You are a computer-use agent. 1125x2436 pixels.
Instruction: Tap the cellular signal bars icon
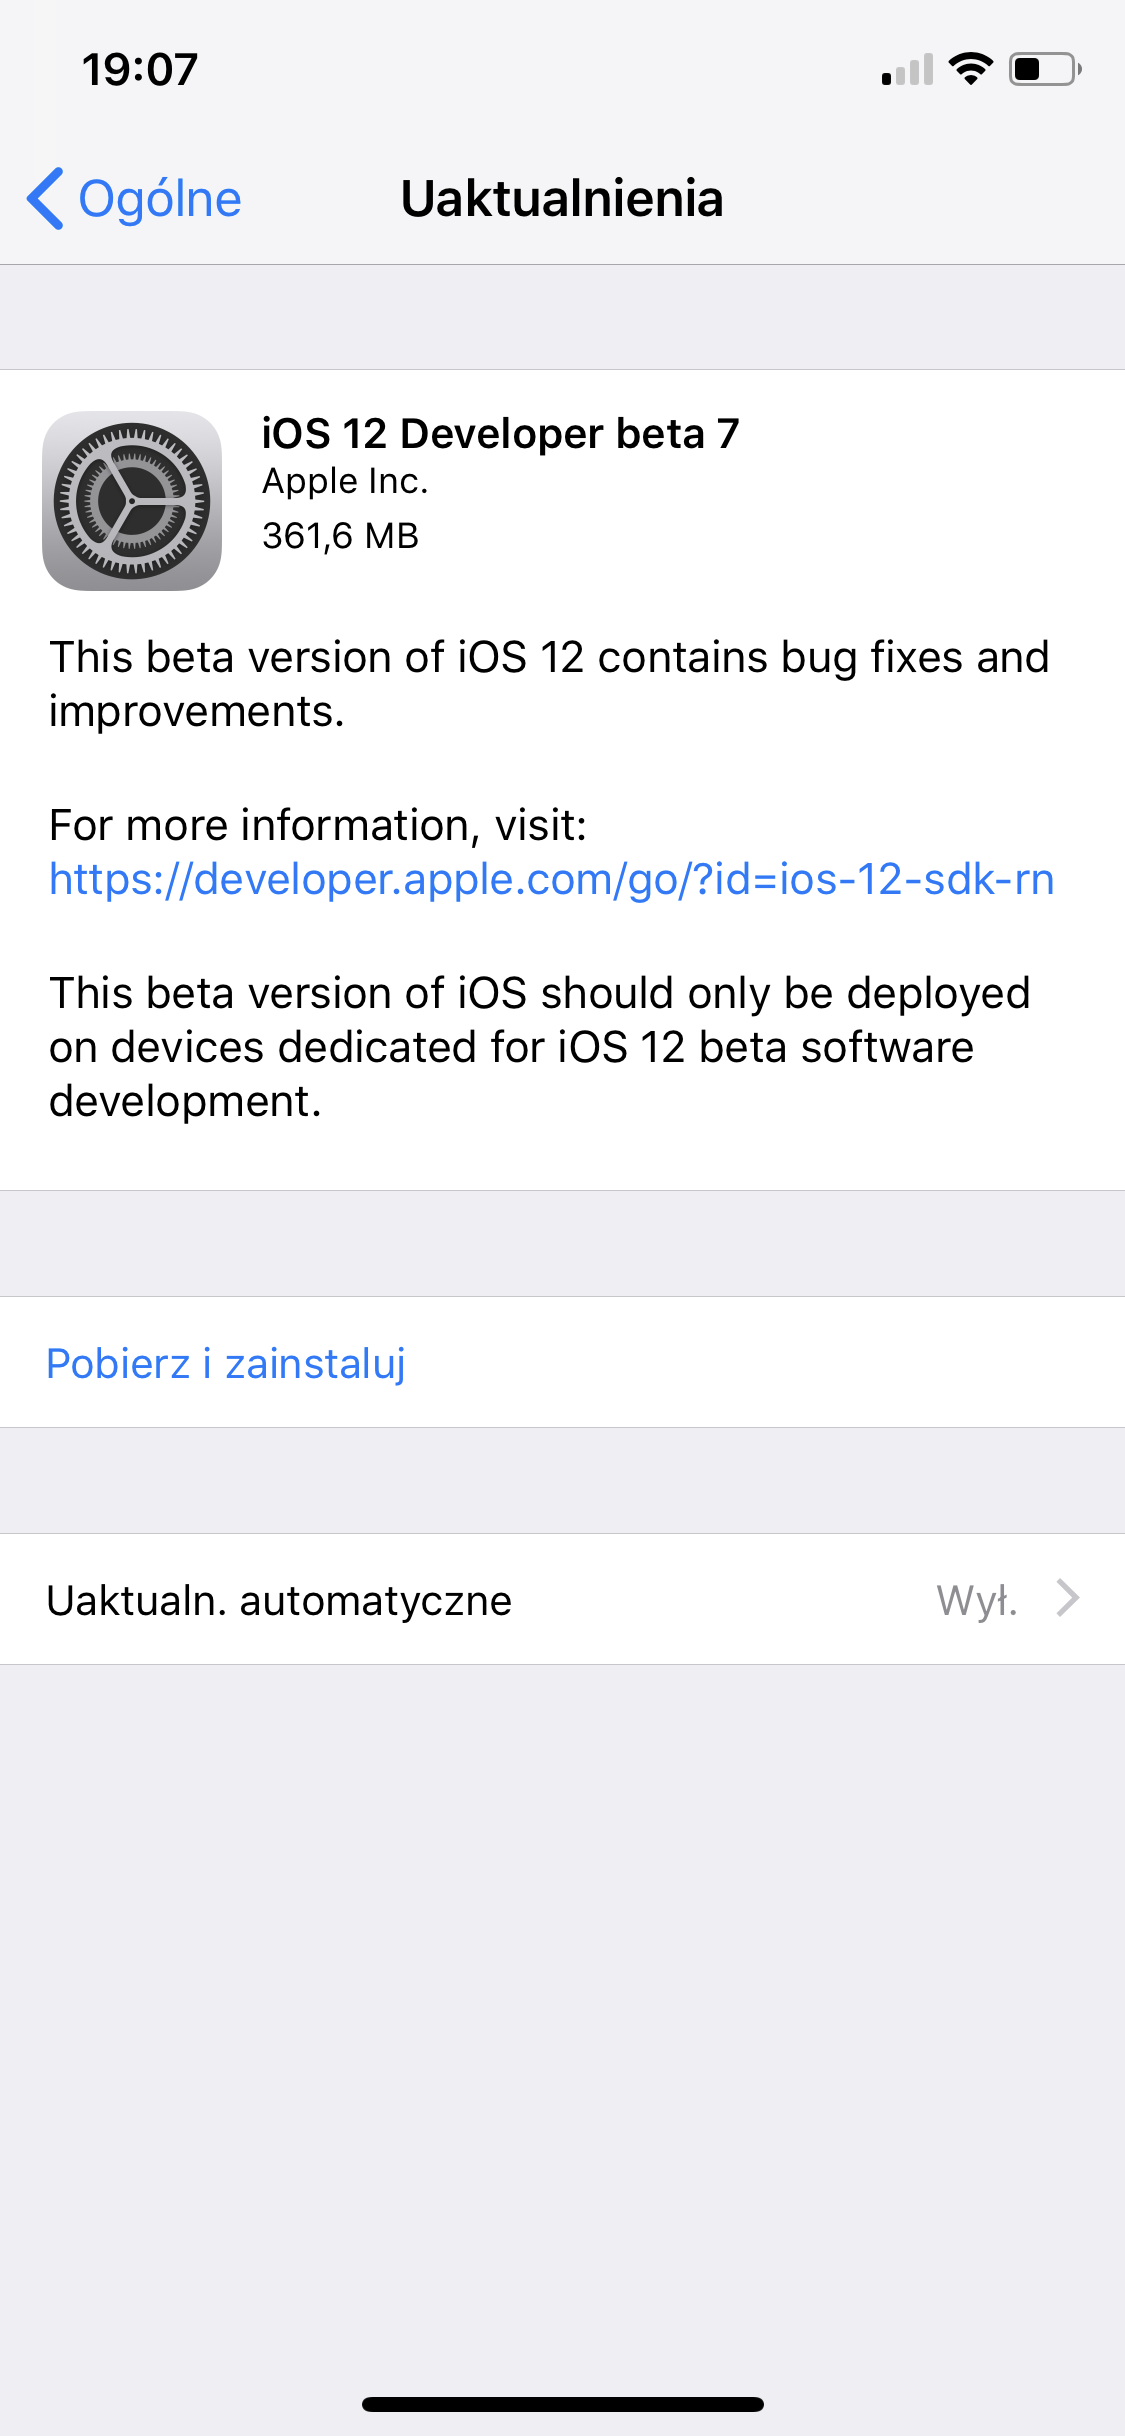(907, 69)
